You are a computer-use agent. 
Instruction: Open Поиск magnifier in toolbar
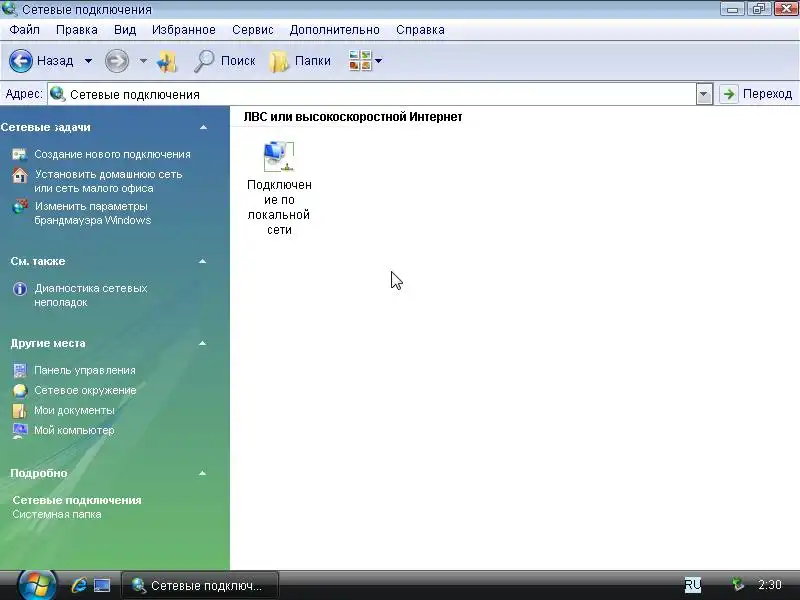point(204,61)
